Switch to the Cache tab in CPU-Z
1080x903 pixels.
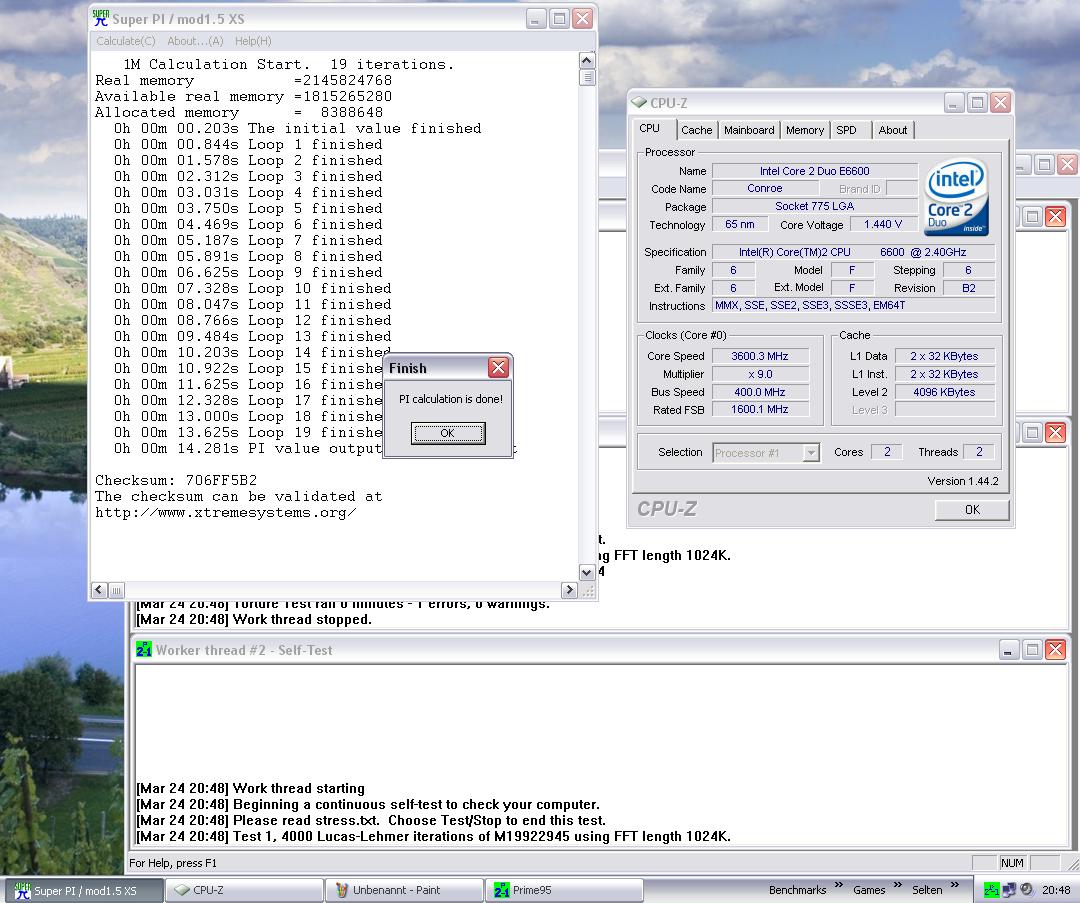click(x=696, y=130)
